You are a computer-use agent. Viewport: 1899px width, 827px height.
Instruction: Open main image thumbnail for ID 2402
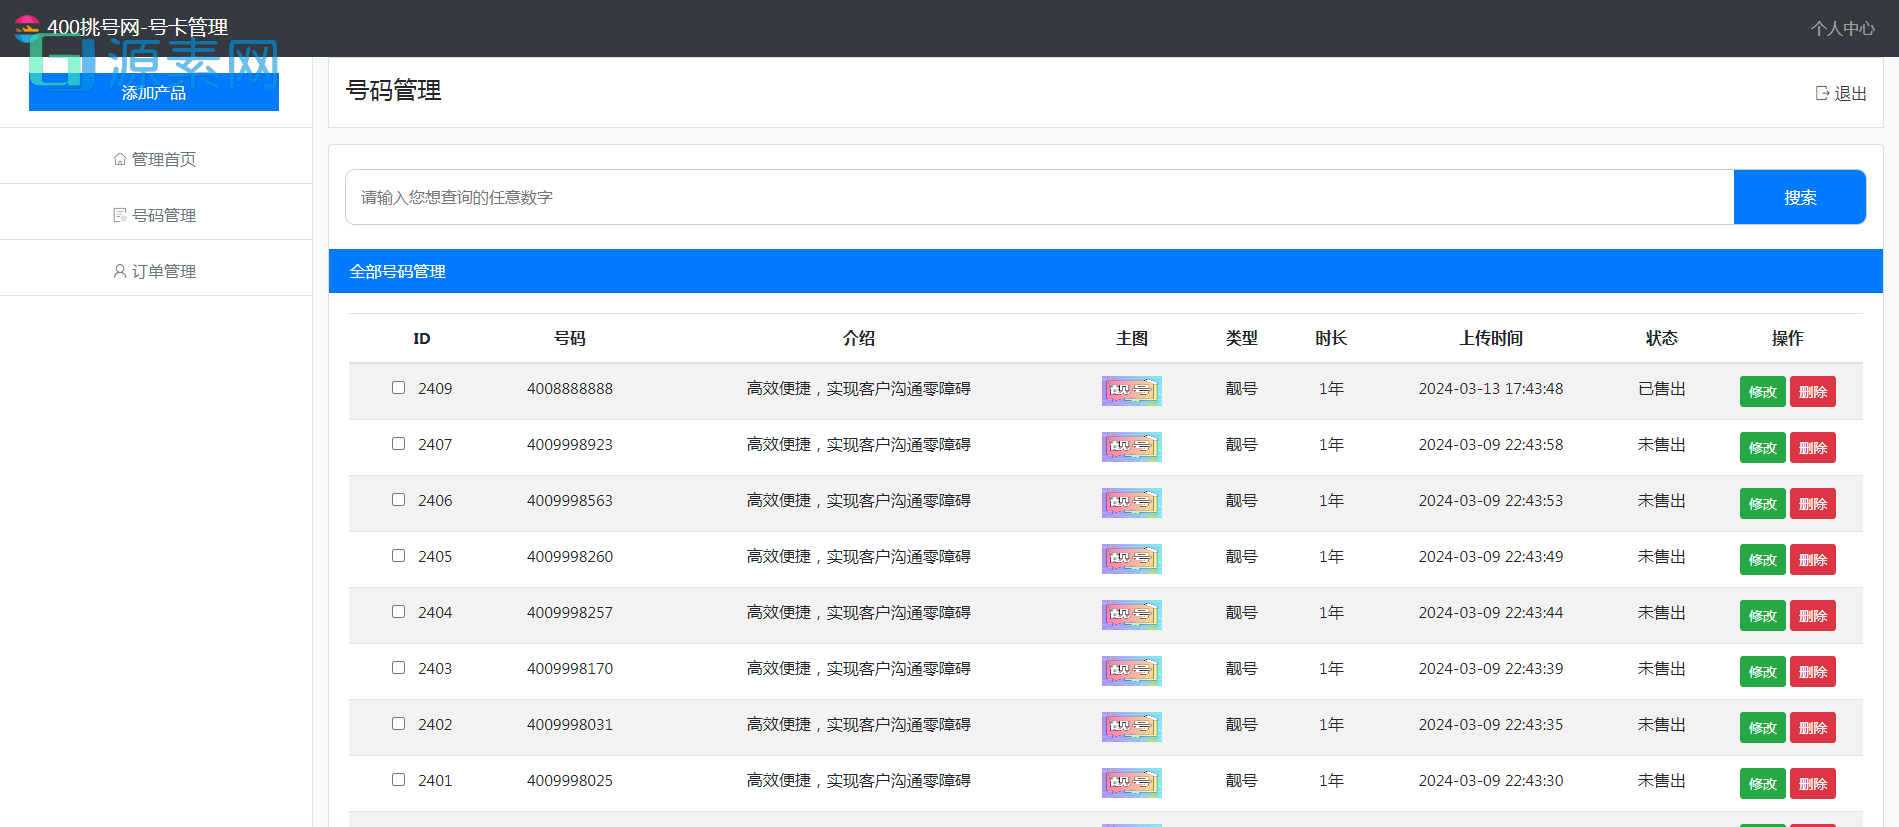pos(1132,727)
